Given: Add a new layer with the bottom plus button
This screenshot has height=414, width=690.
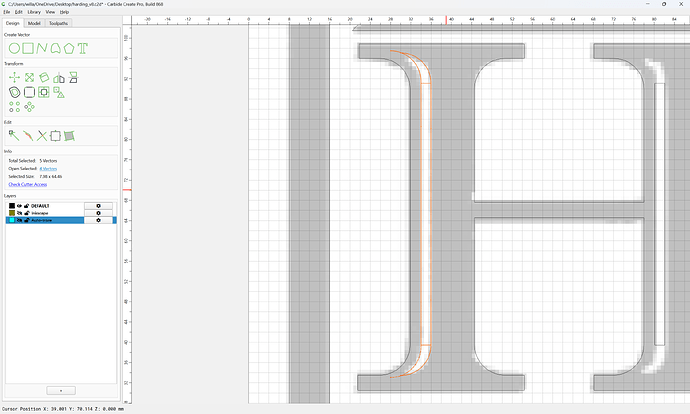Looking at the screenshot, I should point(61,391).
